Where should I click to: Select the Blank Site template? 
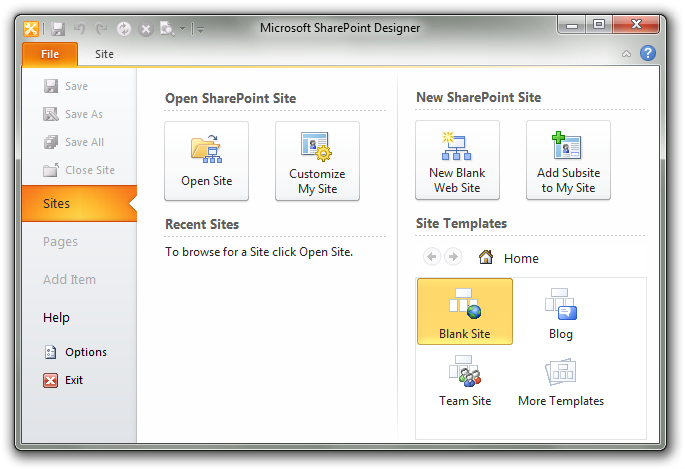(465, 312)
